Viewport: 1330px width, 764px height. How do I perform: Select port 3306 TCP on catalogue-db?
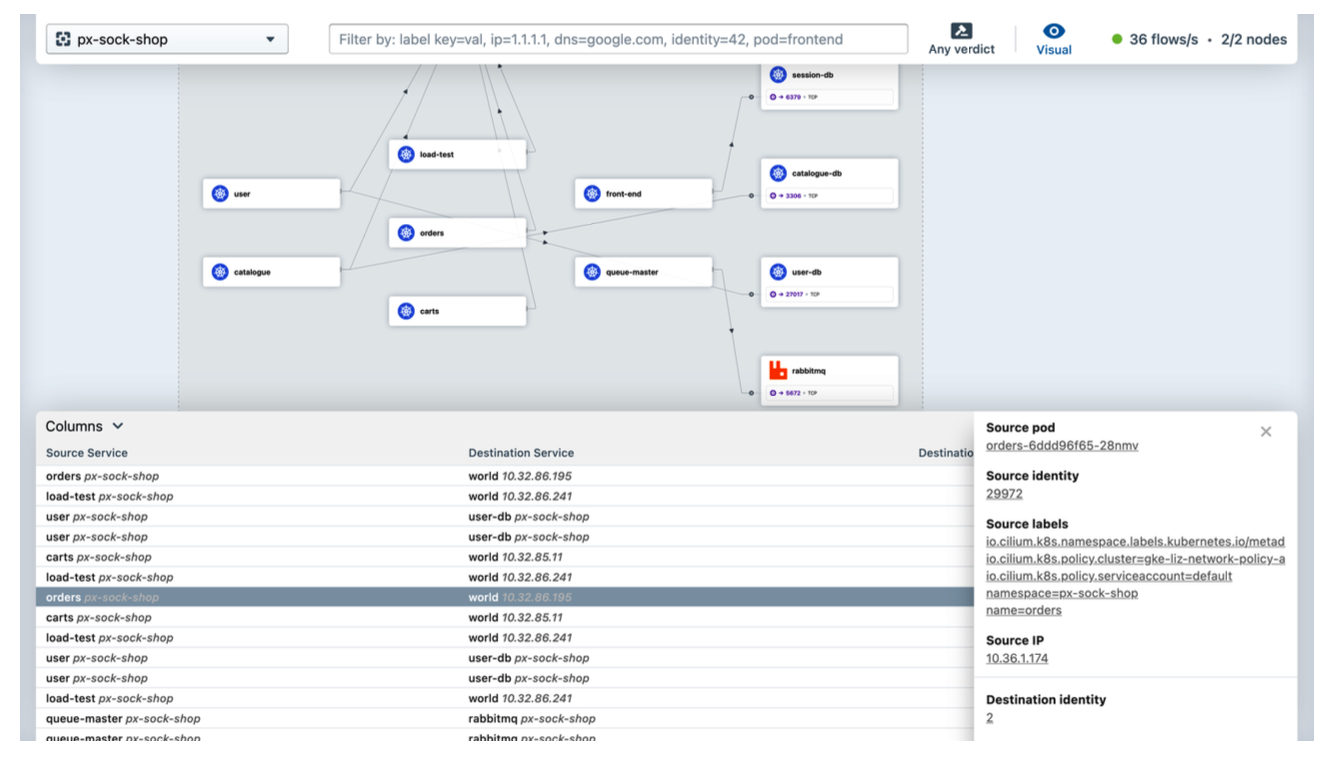(x=829, y=196)
